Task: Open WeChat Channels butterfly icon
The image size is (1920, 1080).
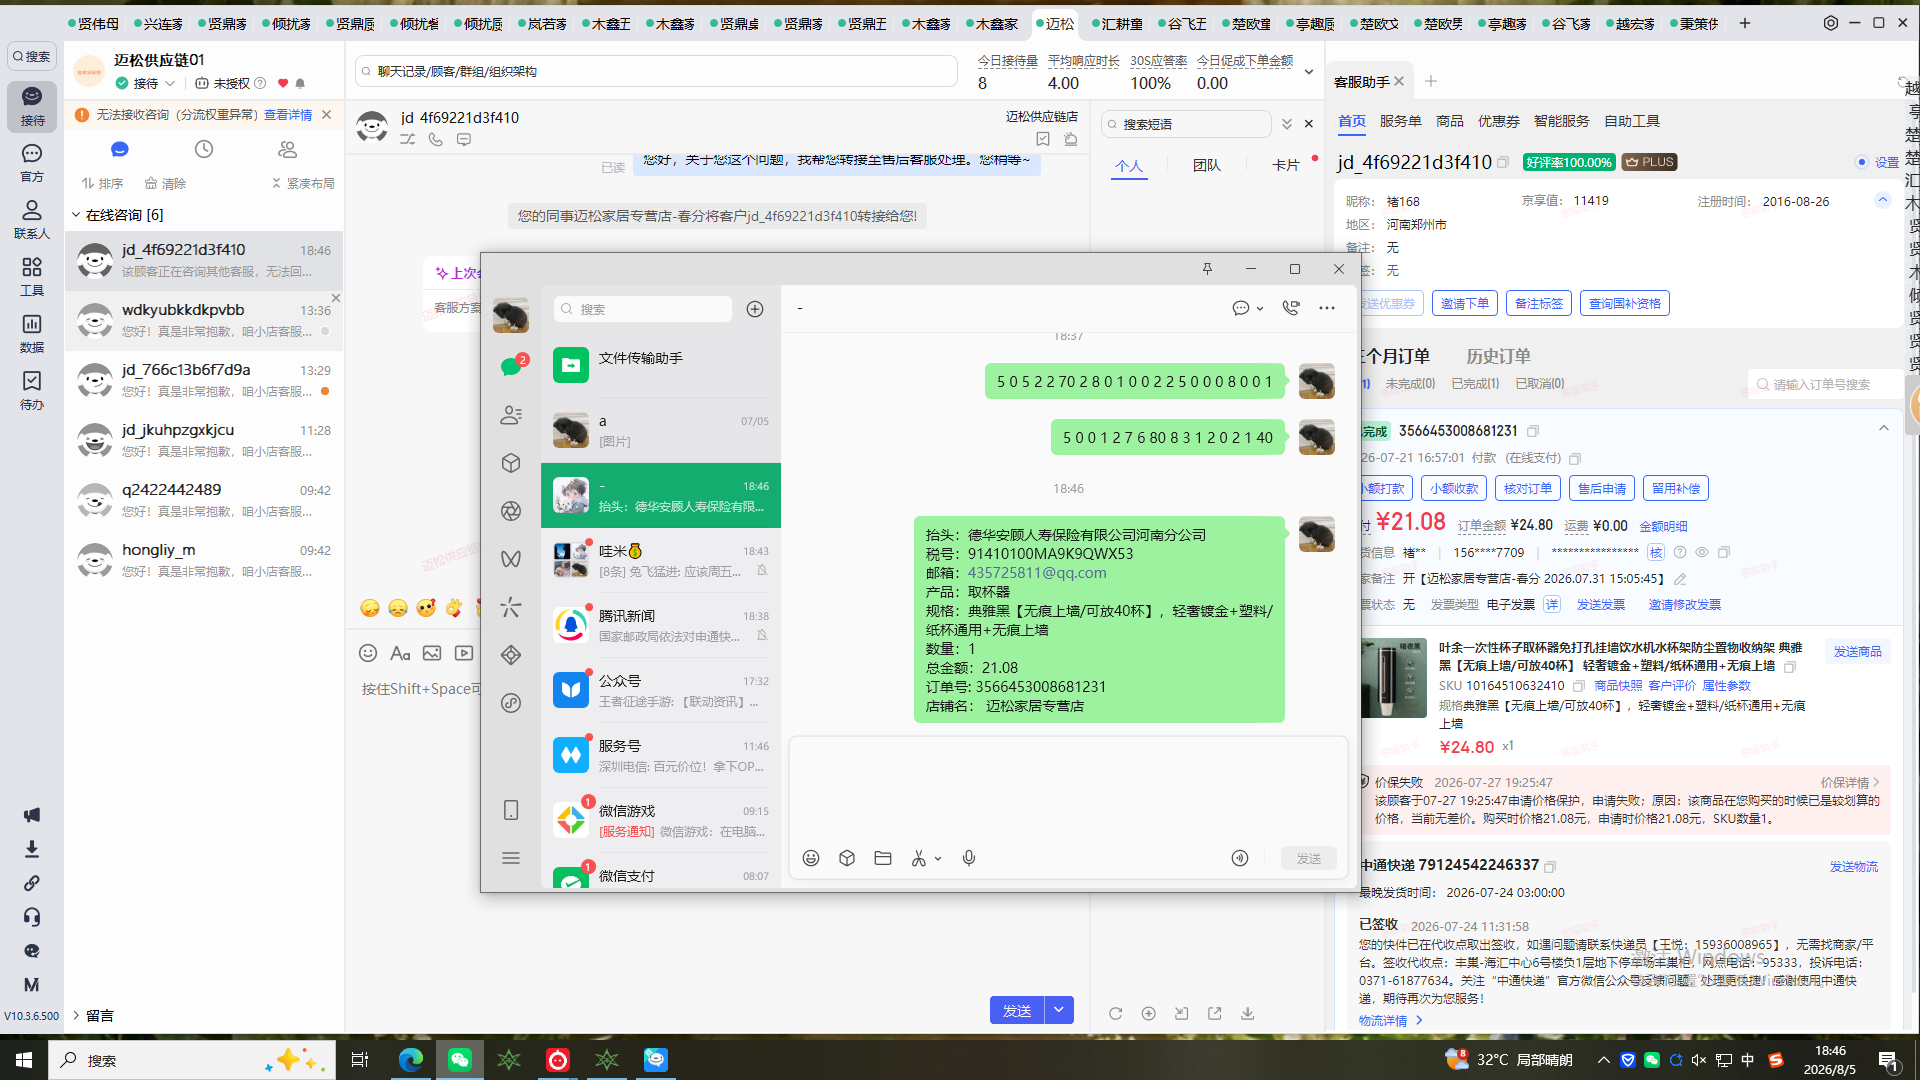Action: point(511,559)
